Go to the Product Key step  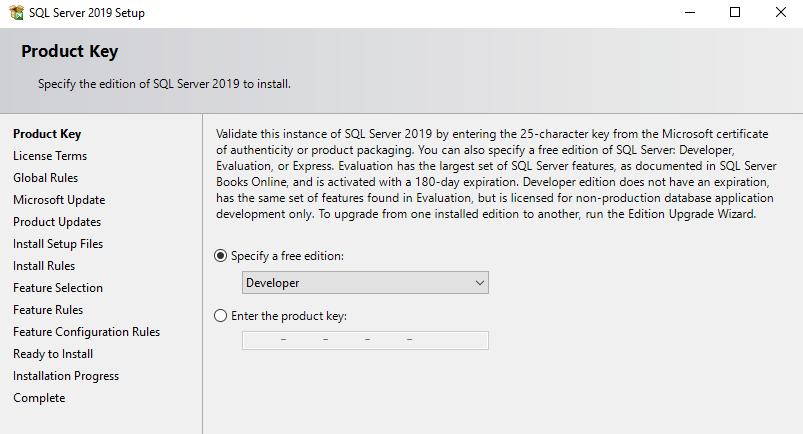coord(47,134)
